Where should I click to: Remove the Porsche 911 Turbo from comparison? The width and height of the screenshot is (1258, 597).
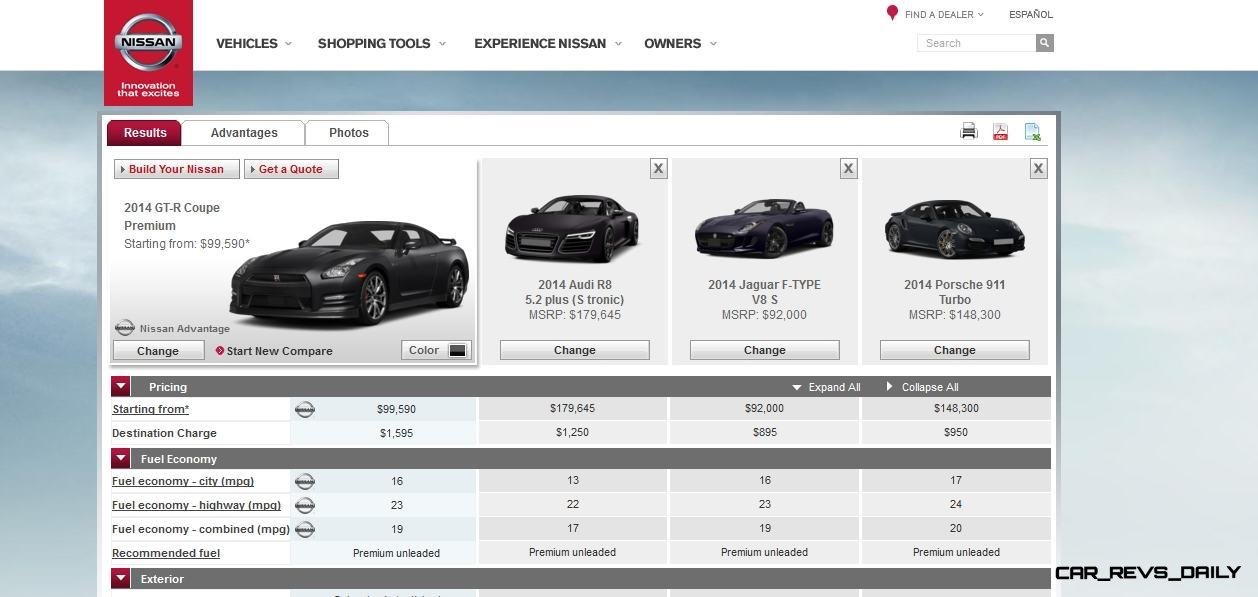(1038, 169)
